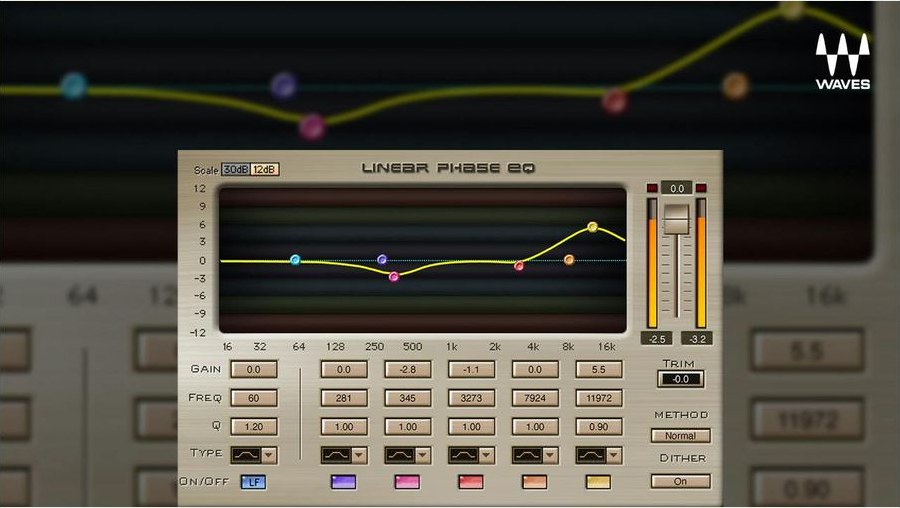
Task: Click LF band Q field 1.20
Action: [x=254, y=426]
